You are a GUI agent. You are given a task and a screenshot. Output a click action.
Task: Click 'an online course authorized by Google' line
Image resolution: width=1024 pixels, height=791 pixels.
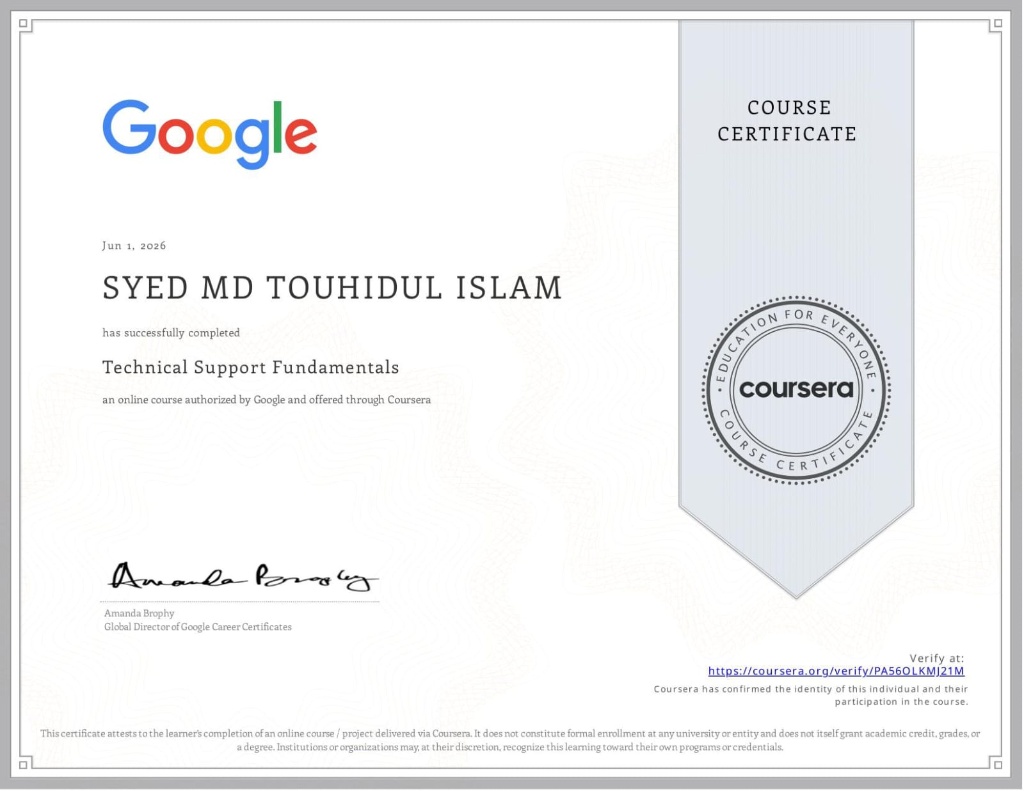click(266, 400)
